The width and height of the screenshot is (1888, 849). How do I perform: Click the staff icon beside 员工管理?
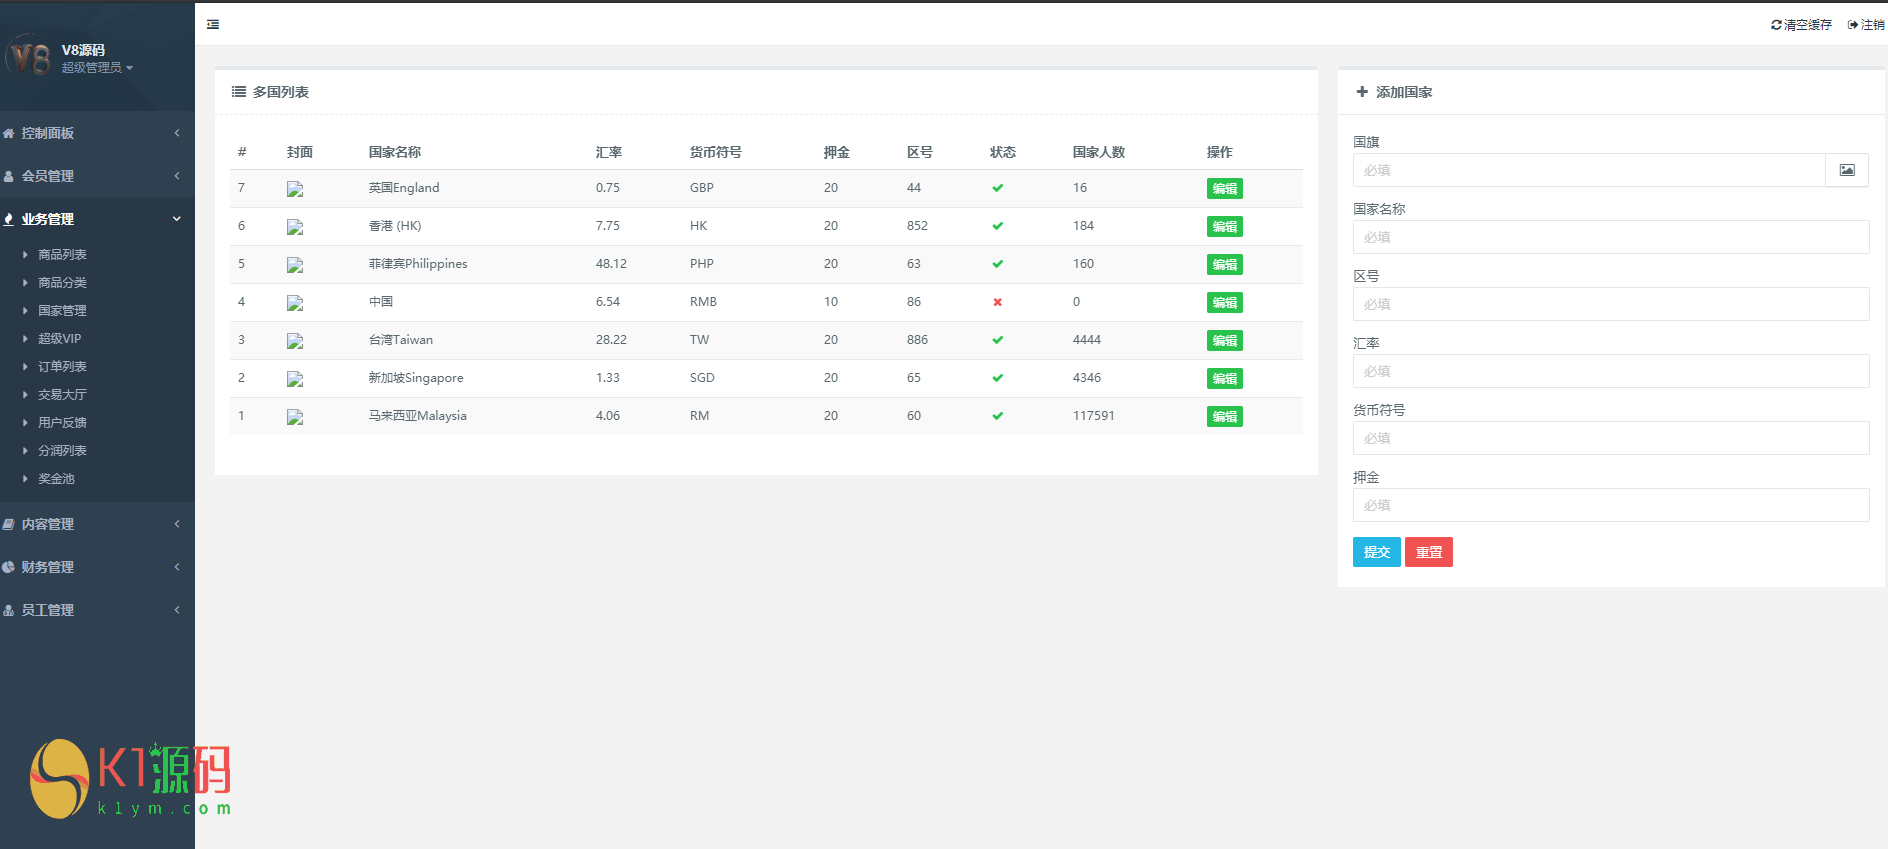point(9,610)
